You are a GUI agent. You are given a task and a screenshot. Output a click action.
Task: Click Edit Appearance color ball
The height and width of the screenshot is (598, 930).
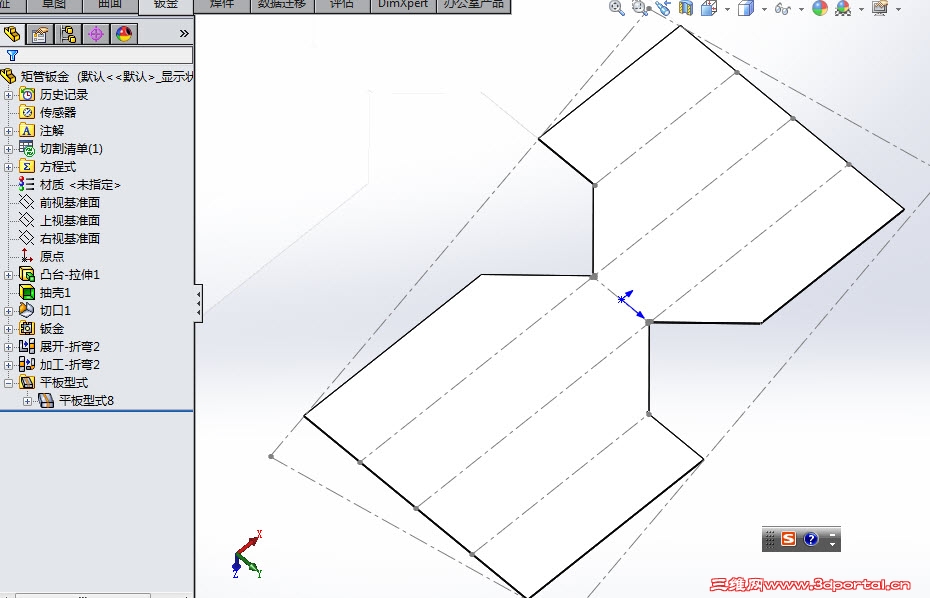click(820, 8)
